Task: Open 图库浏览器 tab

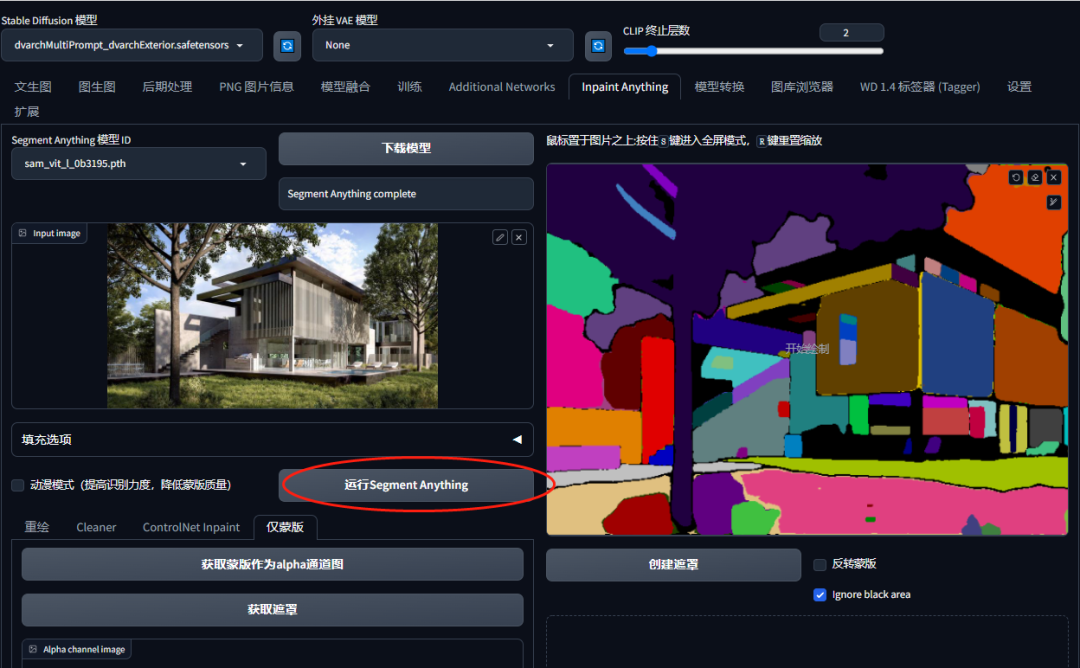Action: click(x=802, y=87)
